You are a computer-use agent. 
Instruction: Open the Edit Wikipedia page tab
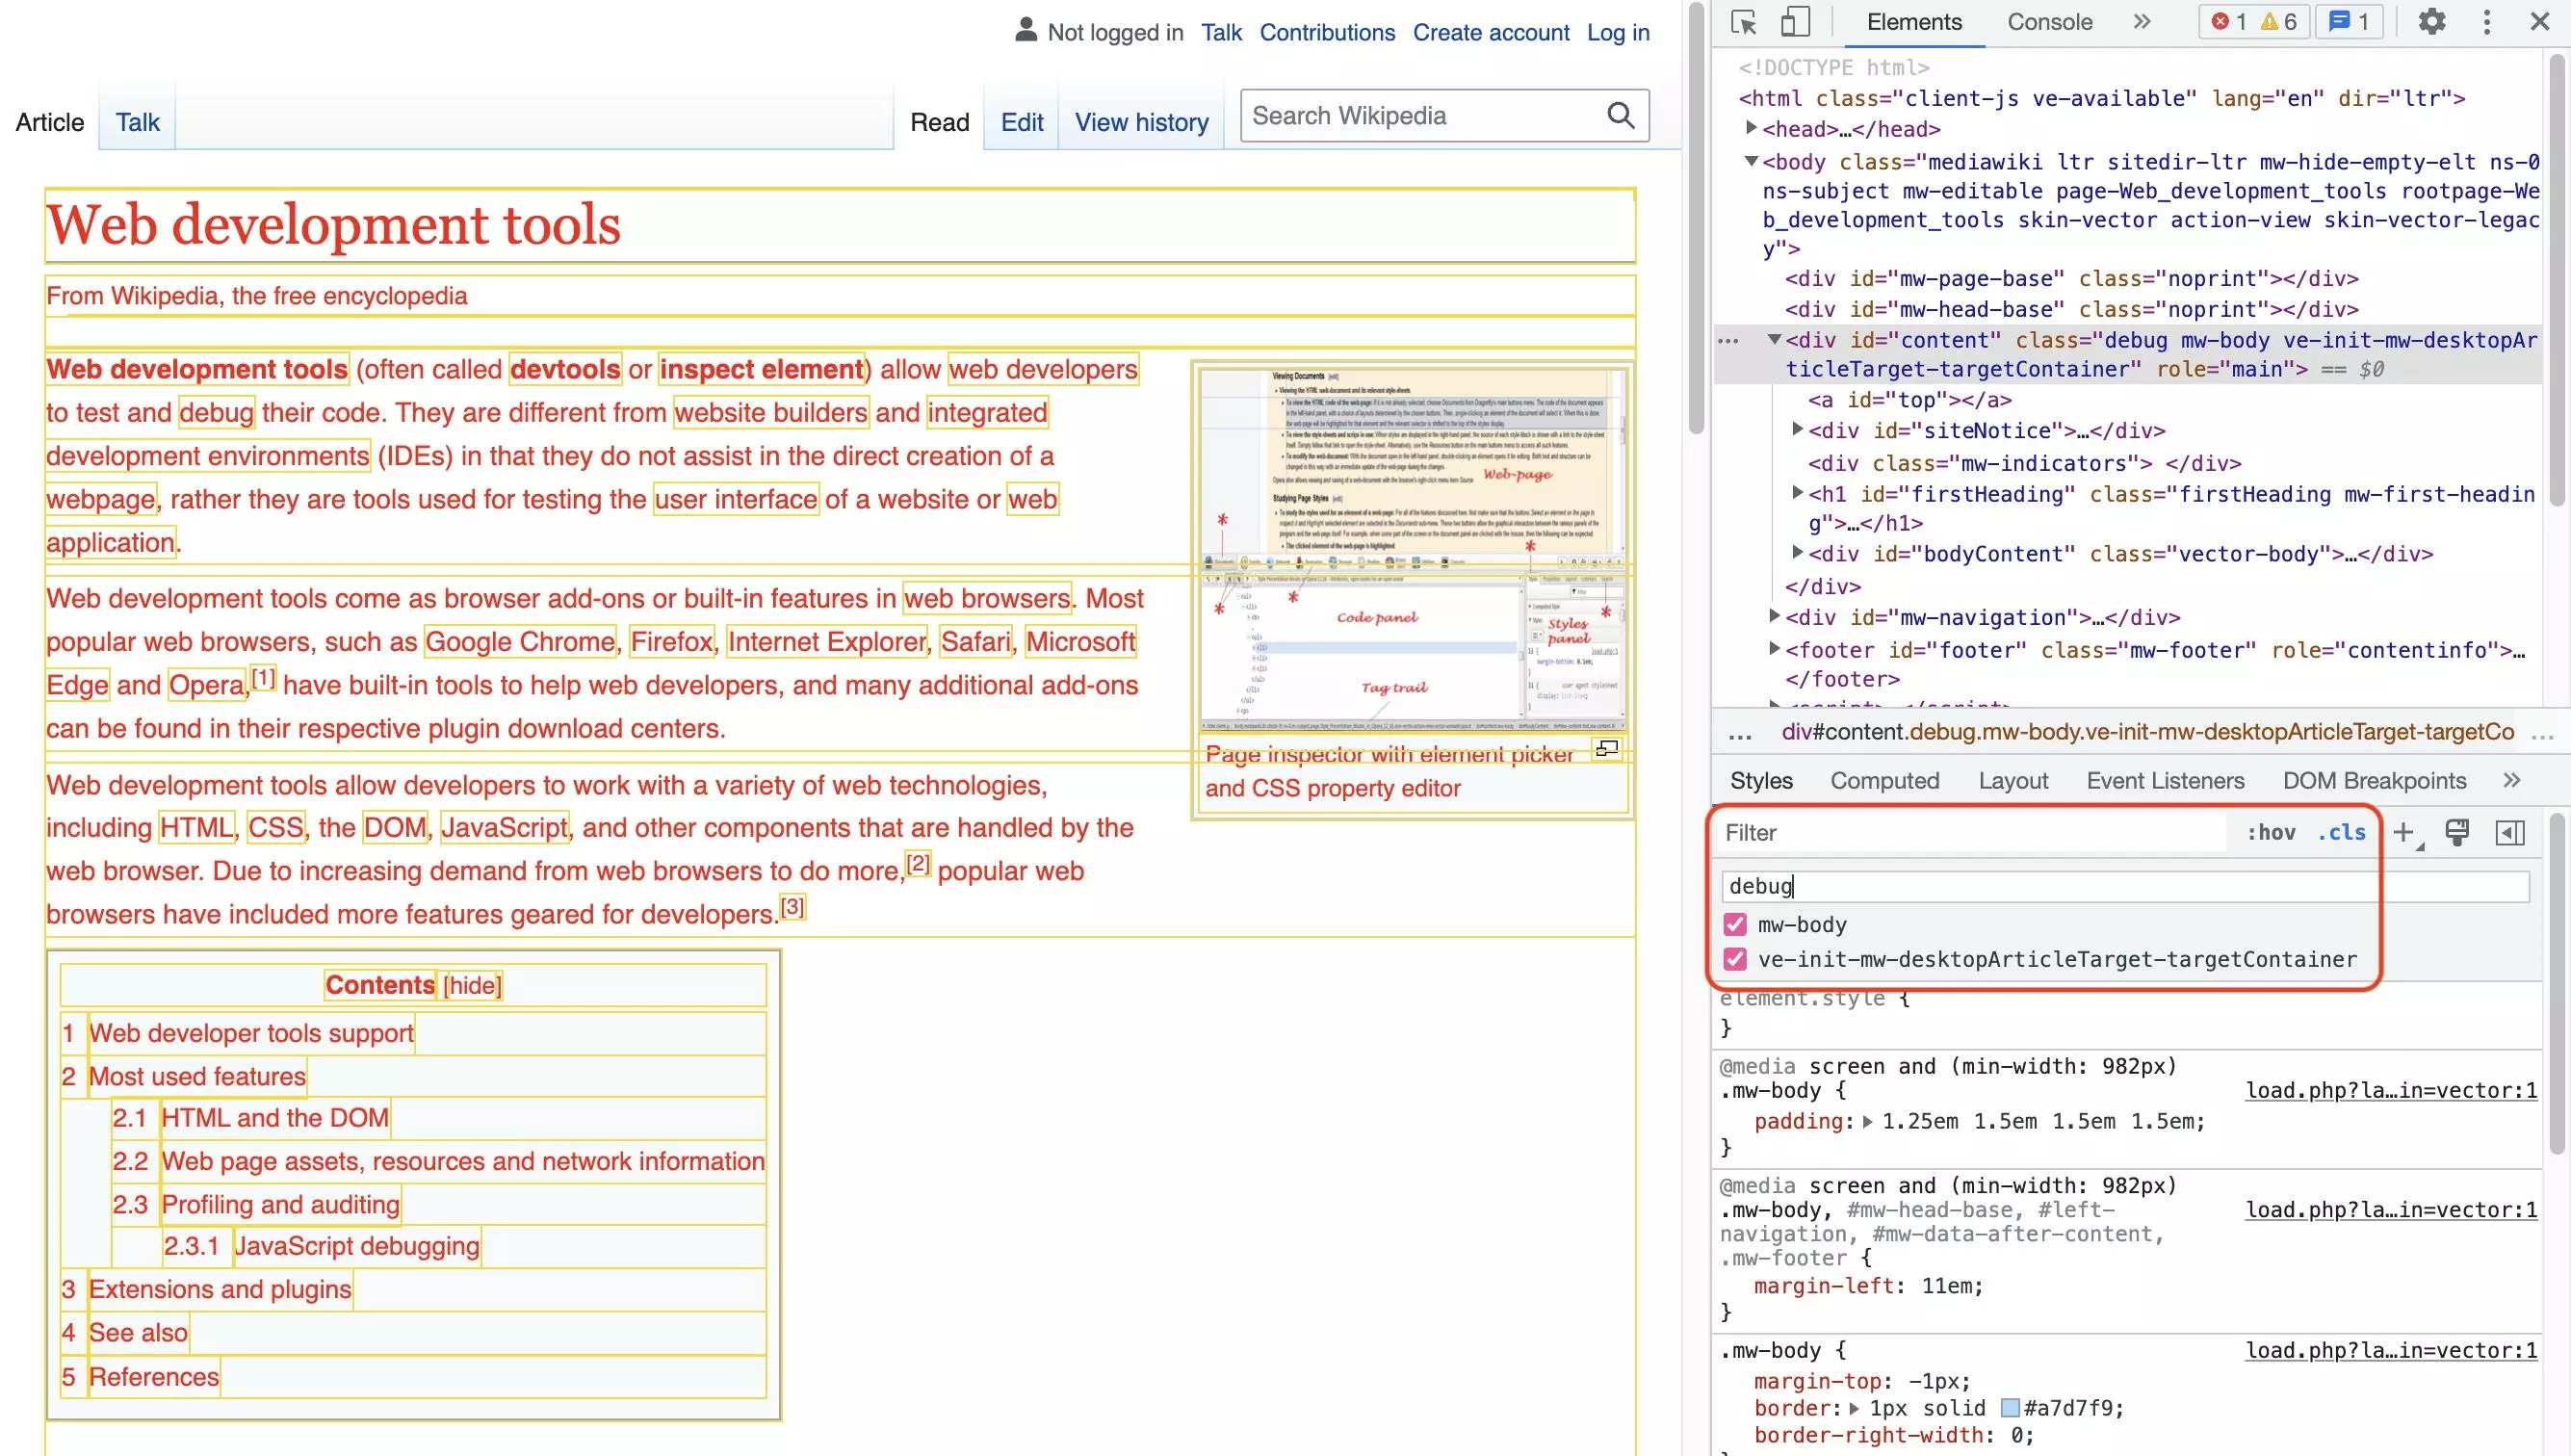point(1021,121)
